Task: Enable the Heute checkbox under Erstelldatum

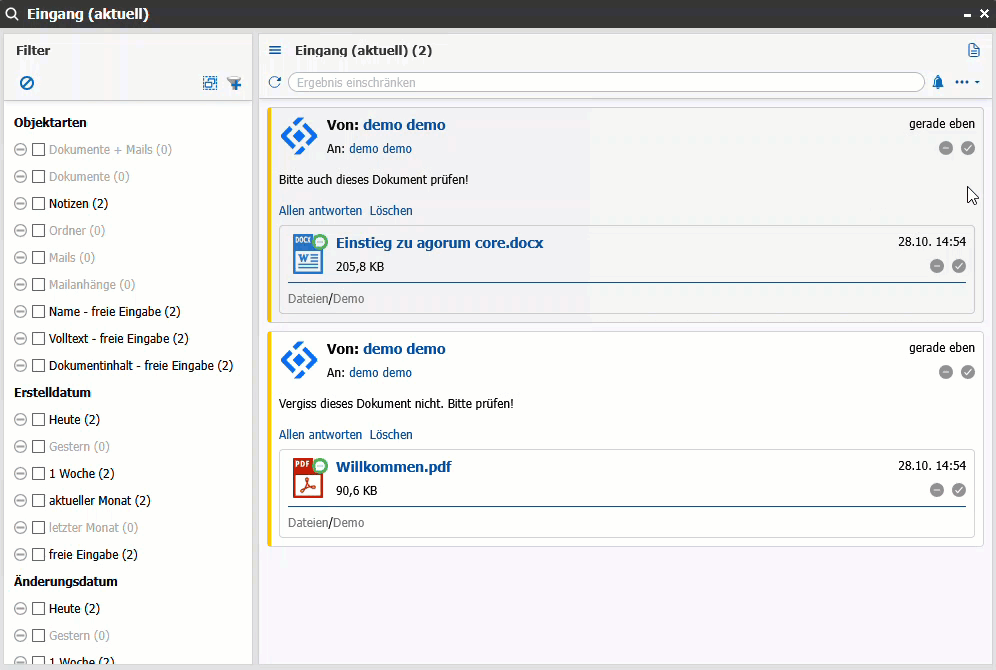Action: [39, 420]
